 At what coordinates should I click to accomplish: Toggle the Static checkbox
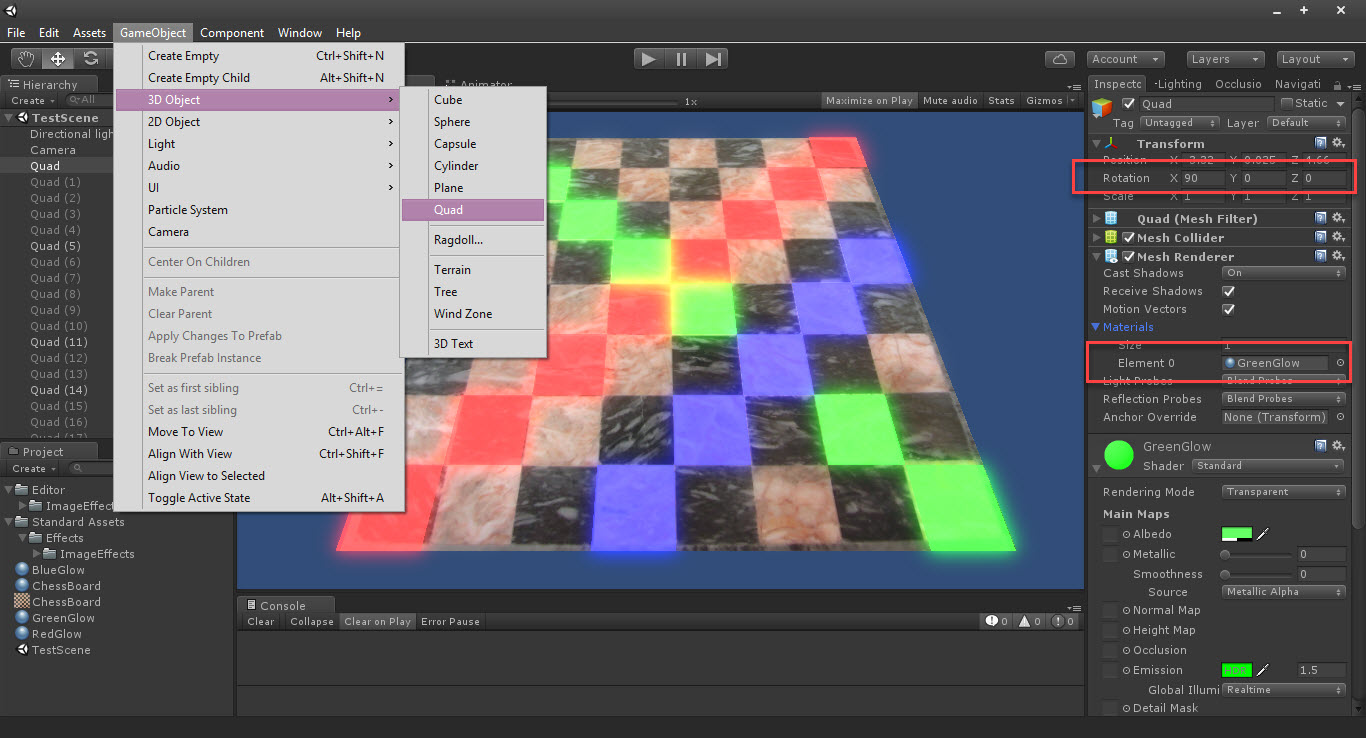[1287, 103]
